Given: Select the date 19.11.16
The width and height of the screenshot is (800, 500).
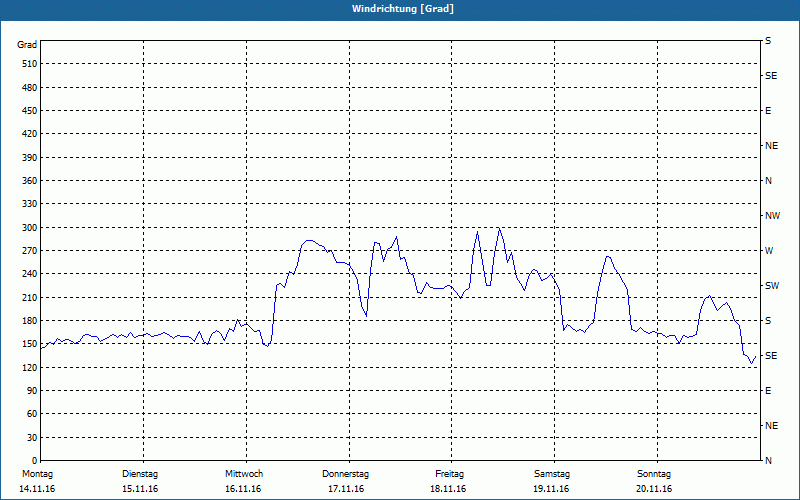Looking at the screenshot, I should tap(551, 489).
